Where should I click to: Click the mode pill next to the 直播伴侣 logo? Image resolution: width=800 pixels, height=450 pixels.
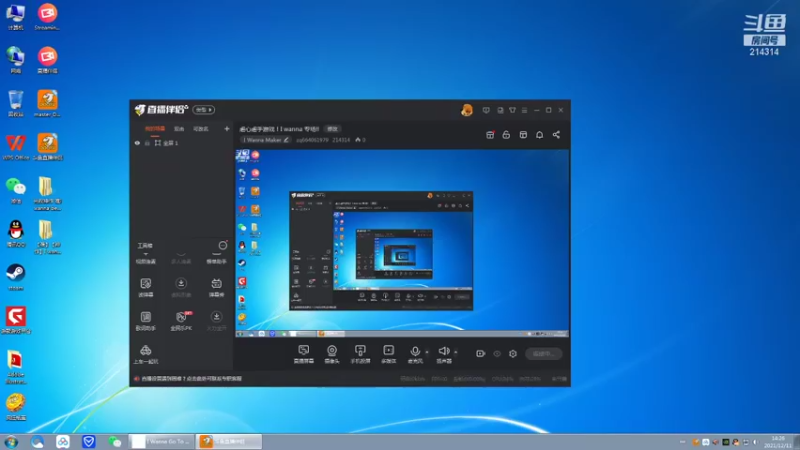coord(204,110)
